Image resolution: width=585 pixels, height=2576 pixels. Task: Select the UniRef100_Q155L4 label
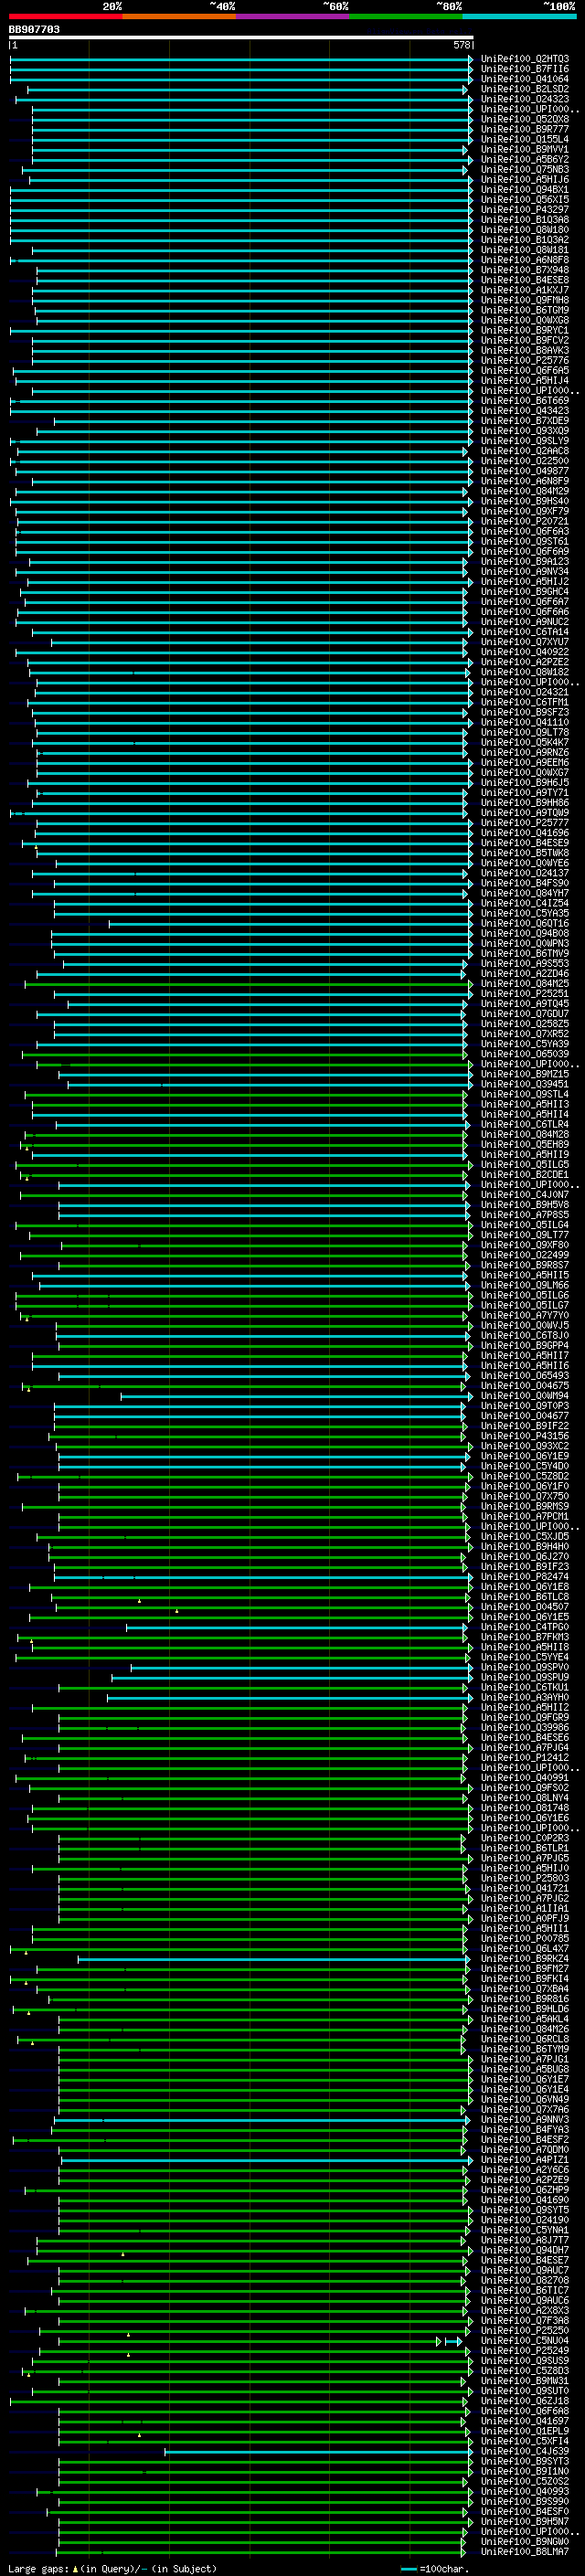coord(525,139)
